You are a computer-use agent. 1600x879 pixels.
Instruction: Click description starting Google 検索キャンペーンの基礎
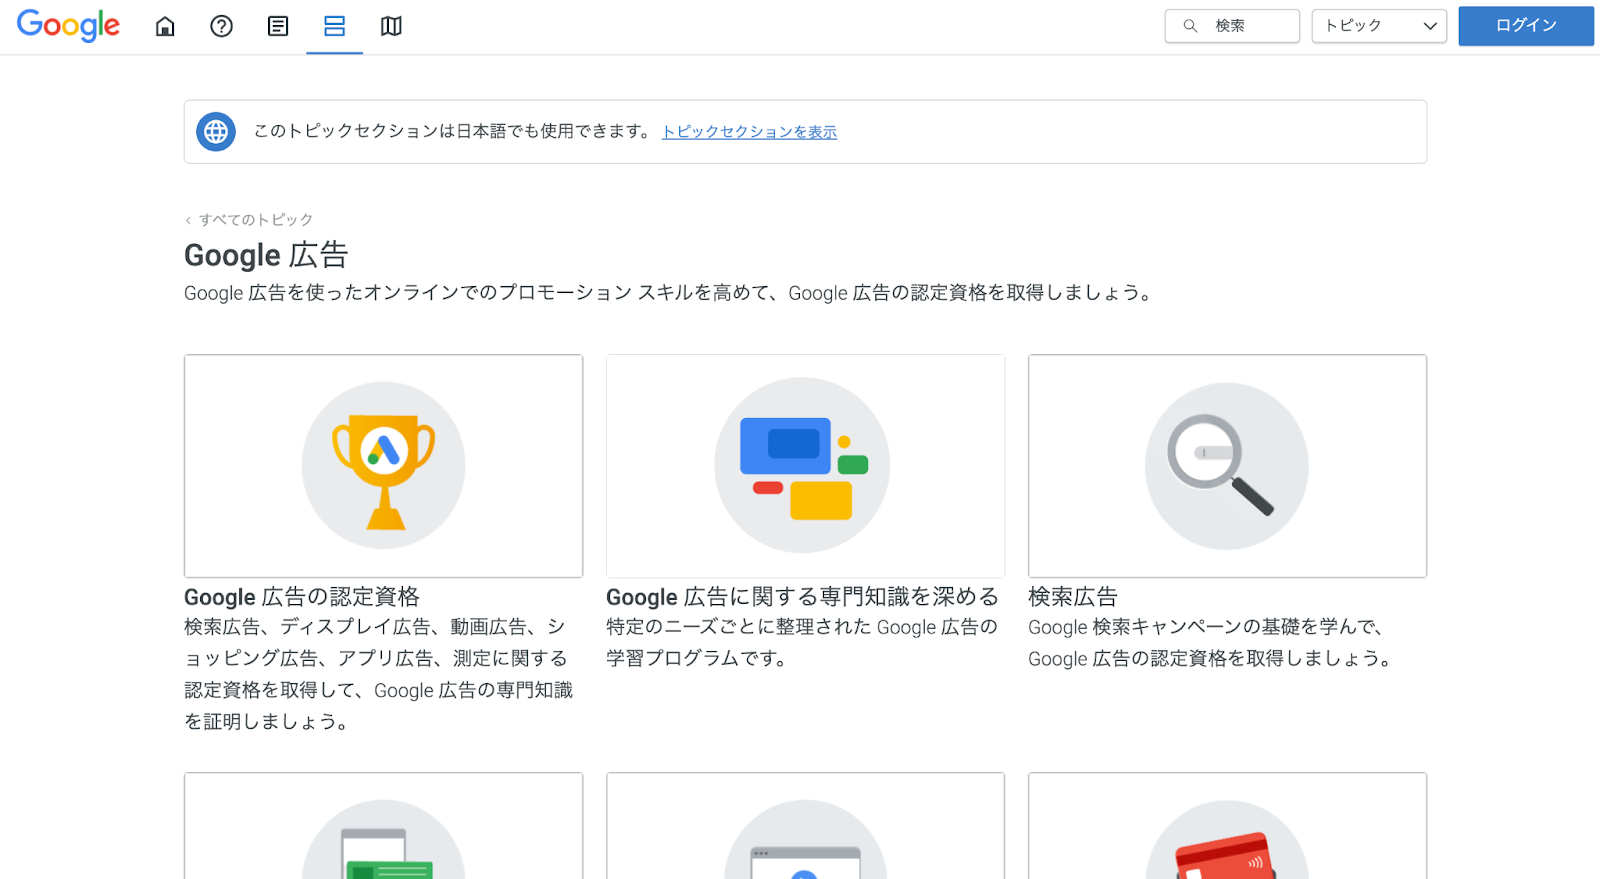(x=1210, y=643)
